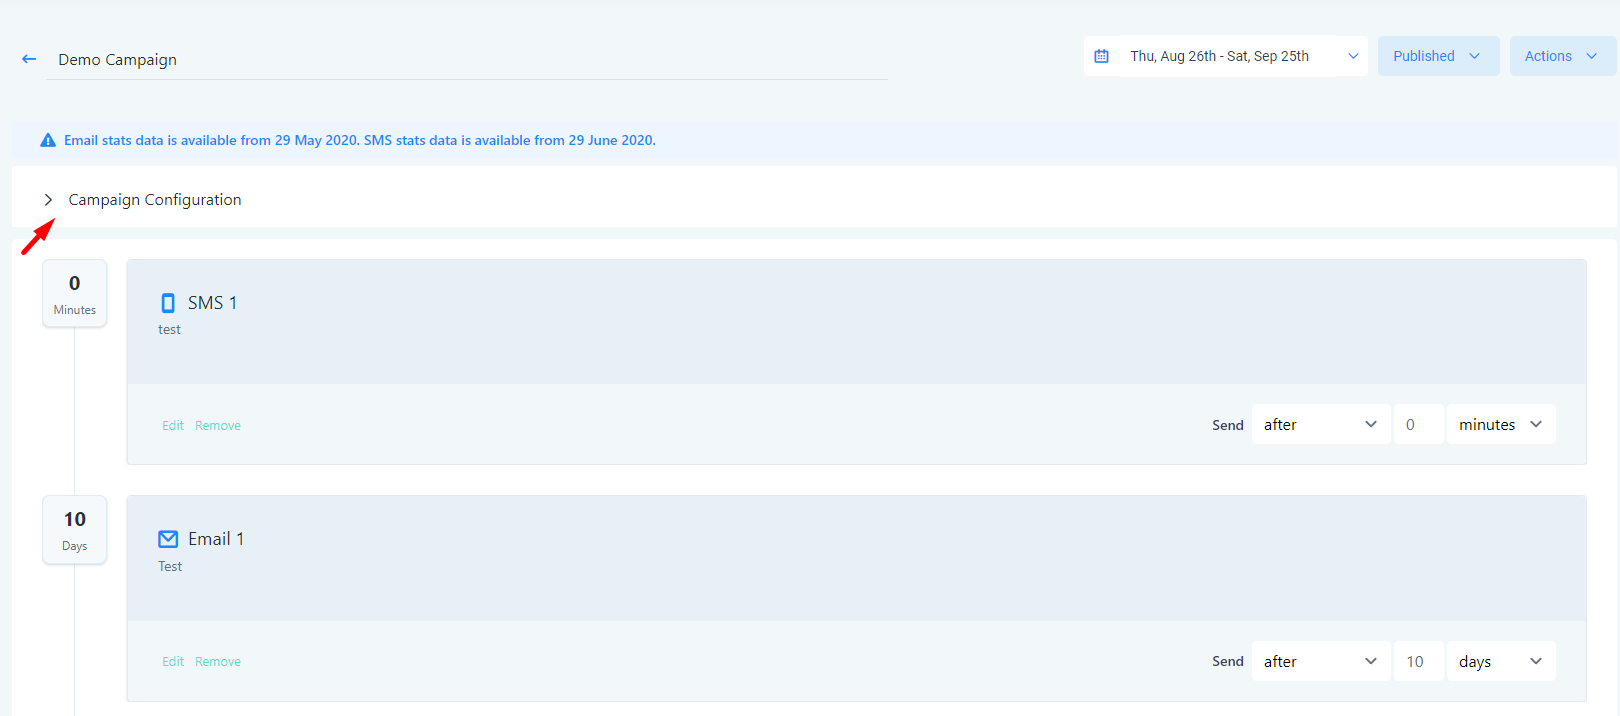Image resolution: width=1620 pixels, height=716 pixels.
Task: Select the 10 Days timeline marker
Action: coord(75,530)
